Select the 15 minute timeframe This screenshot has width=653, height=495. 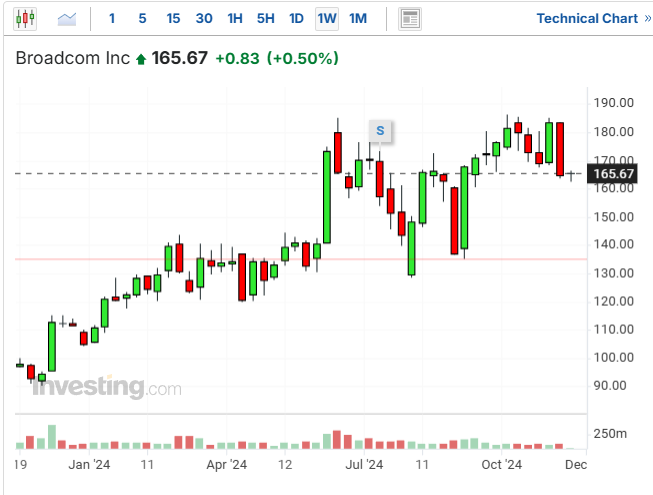(173, 18)
